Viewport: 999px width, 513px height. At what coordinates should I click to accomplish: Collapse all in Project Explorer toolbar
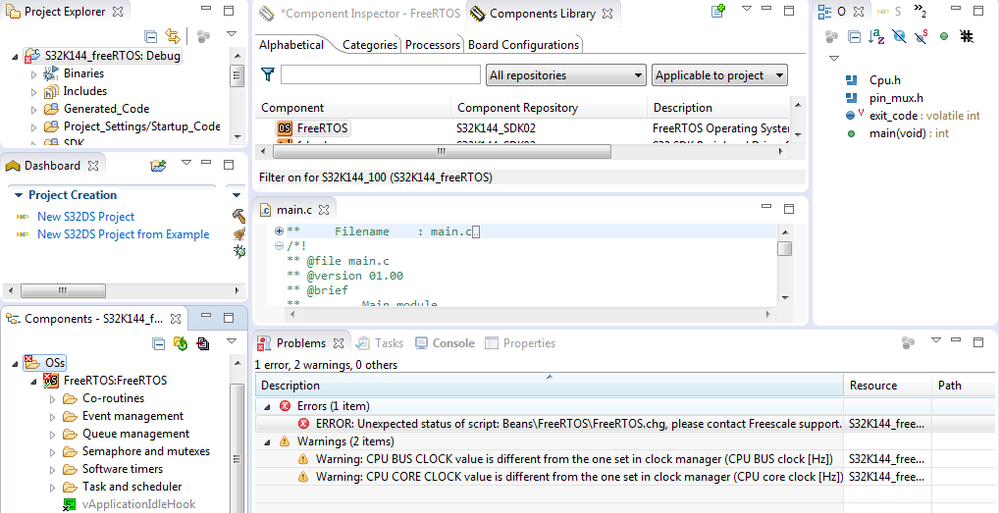151,36
